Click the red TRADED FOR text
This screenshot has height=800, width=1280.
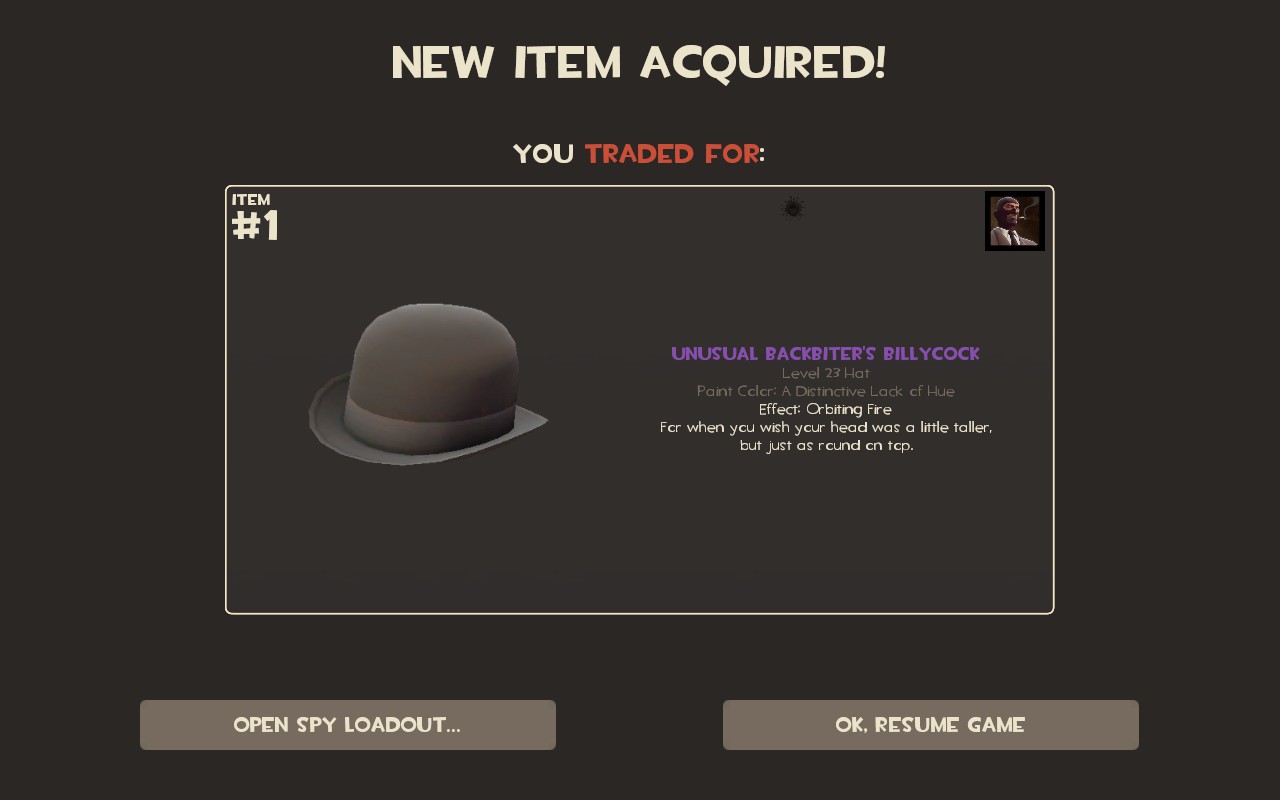pos(672,154)
